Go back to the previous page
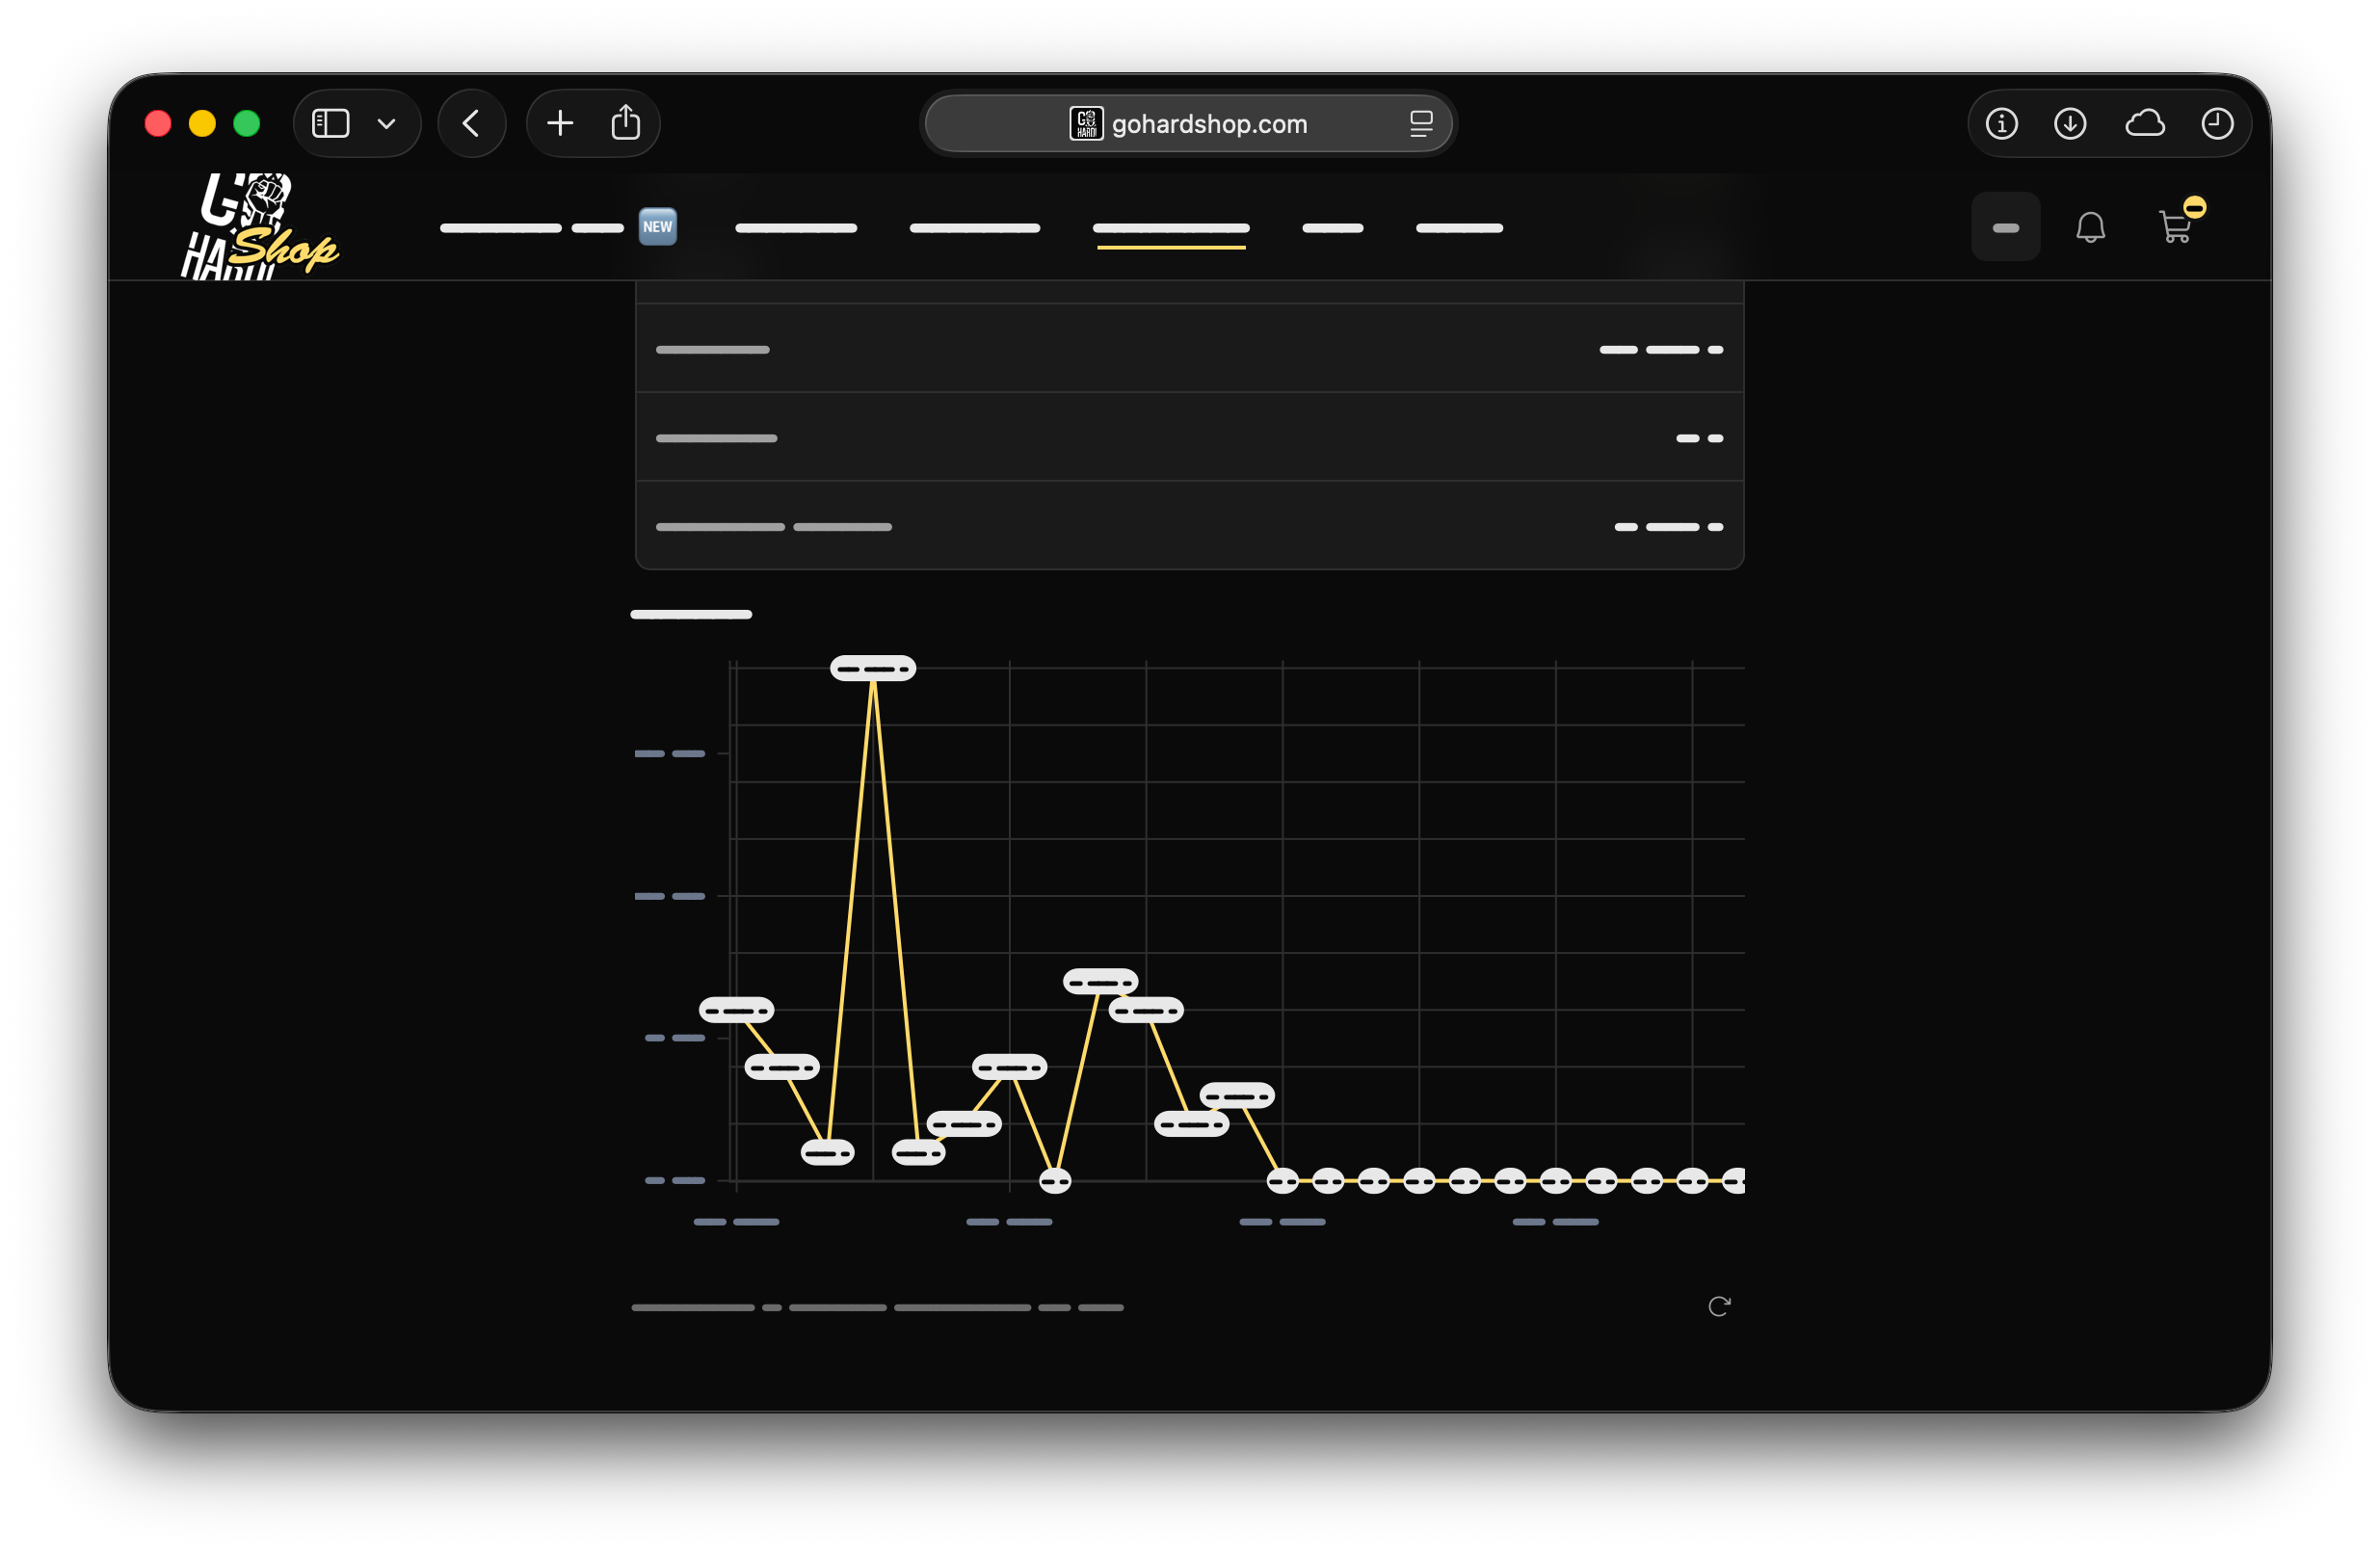 [472, 124]
